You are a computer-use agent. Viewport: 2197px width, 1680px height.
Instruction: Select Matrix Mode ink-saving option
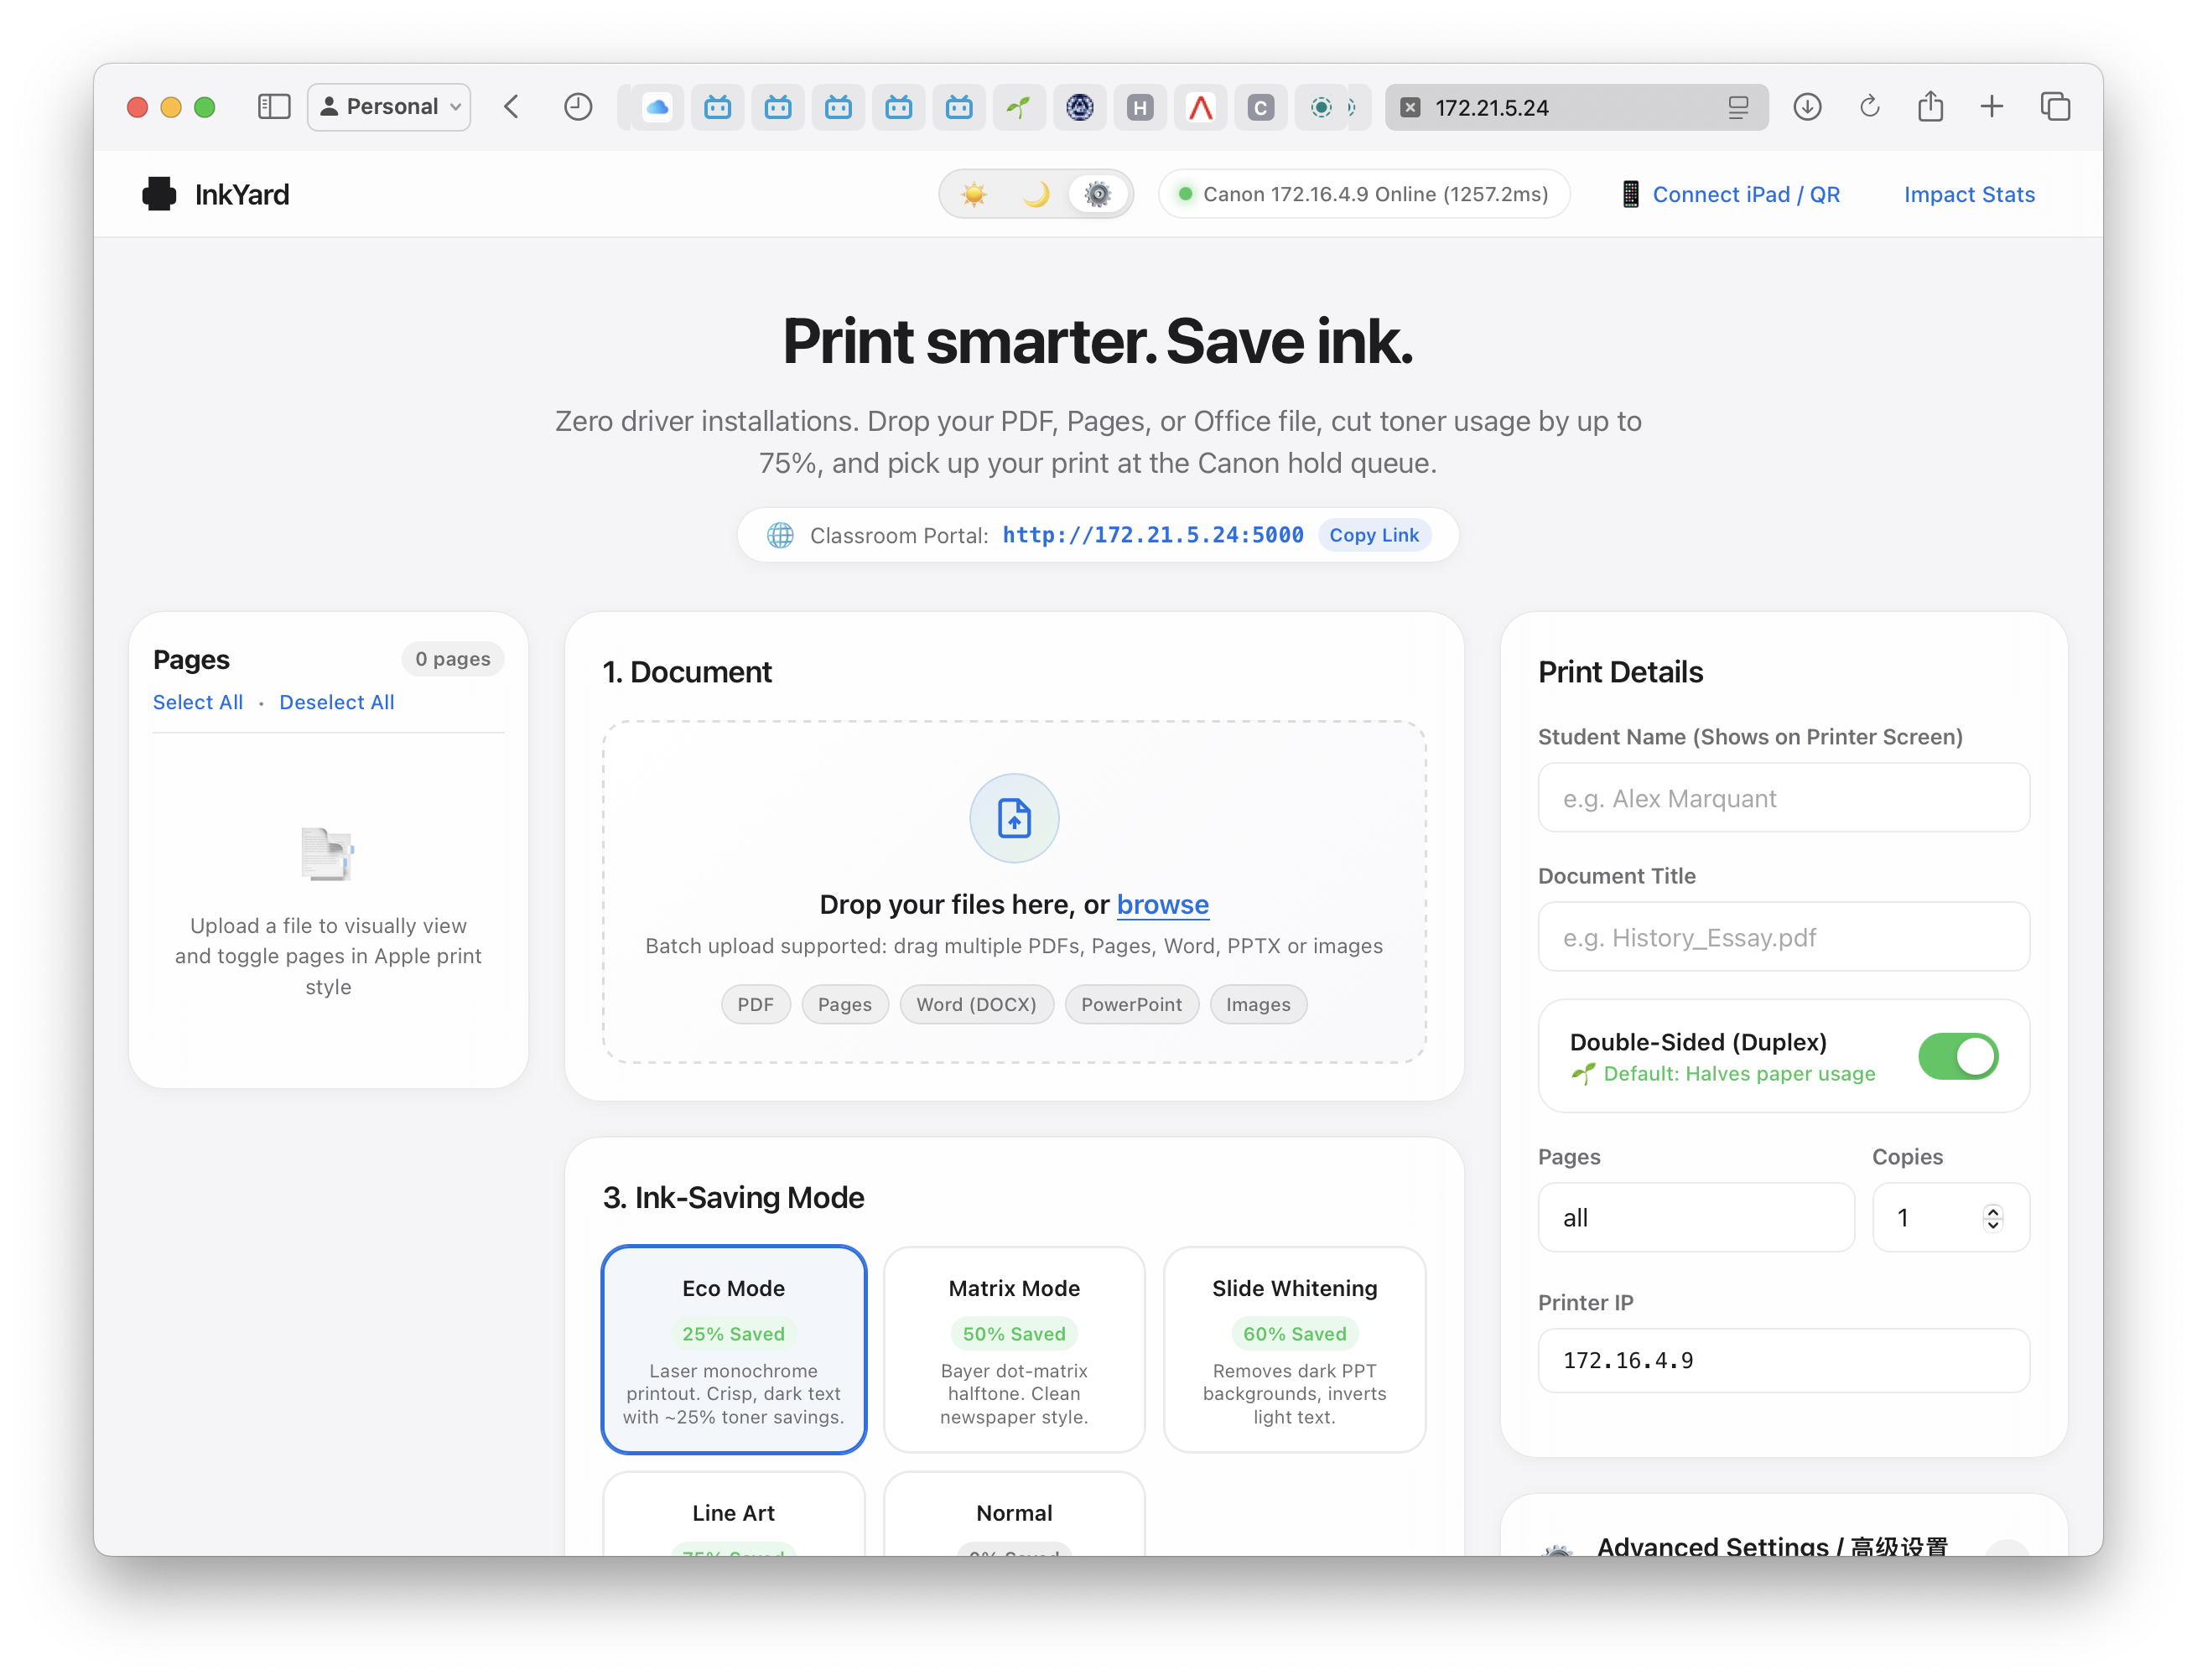coord(1014,1349)
